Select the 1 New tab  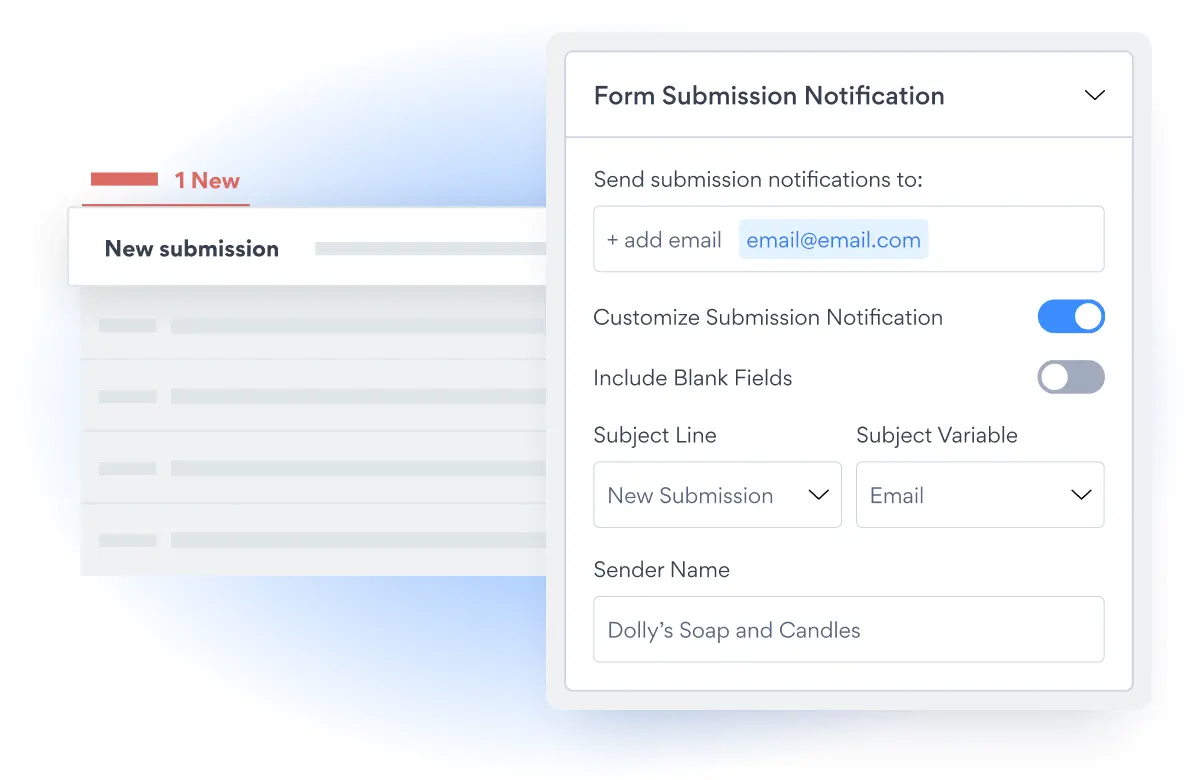[x=207, y=181]
